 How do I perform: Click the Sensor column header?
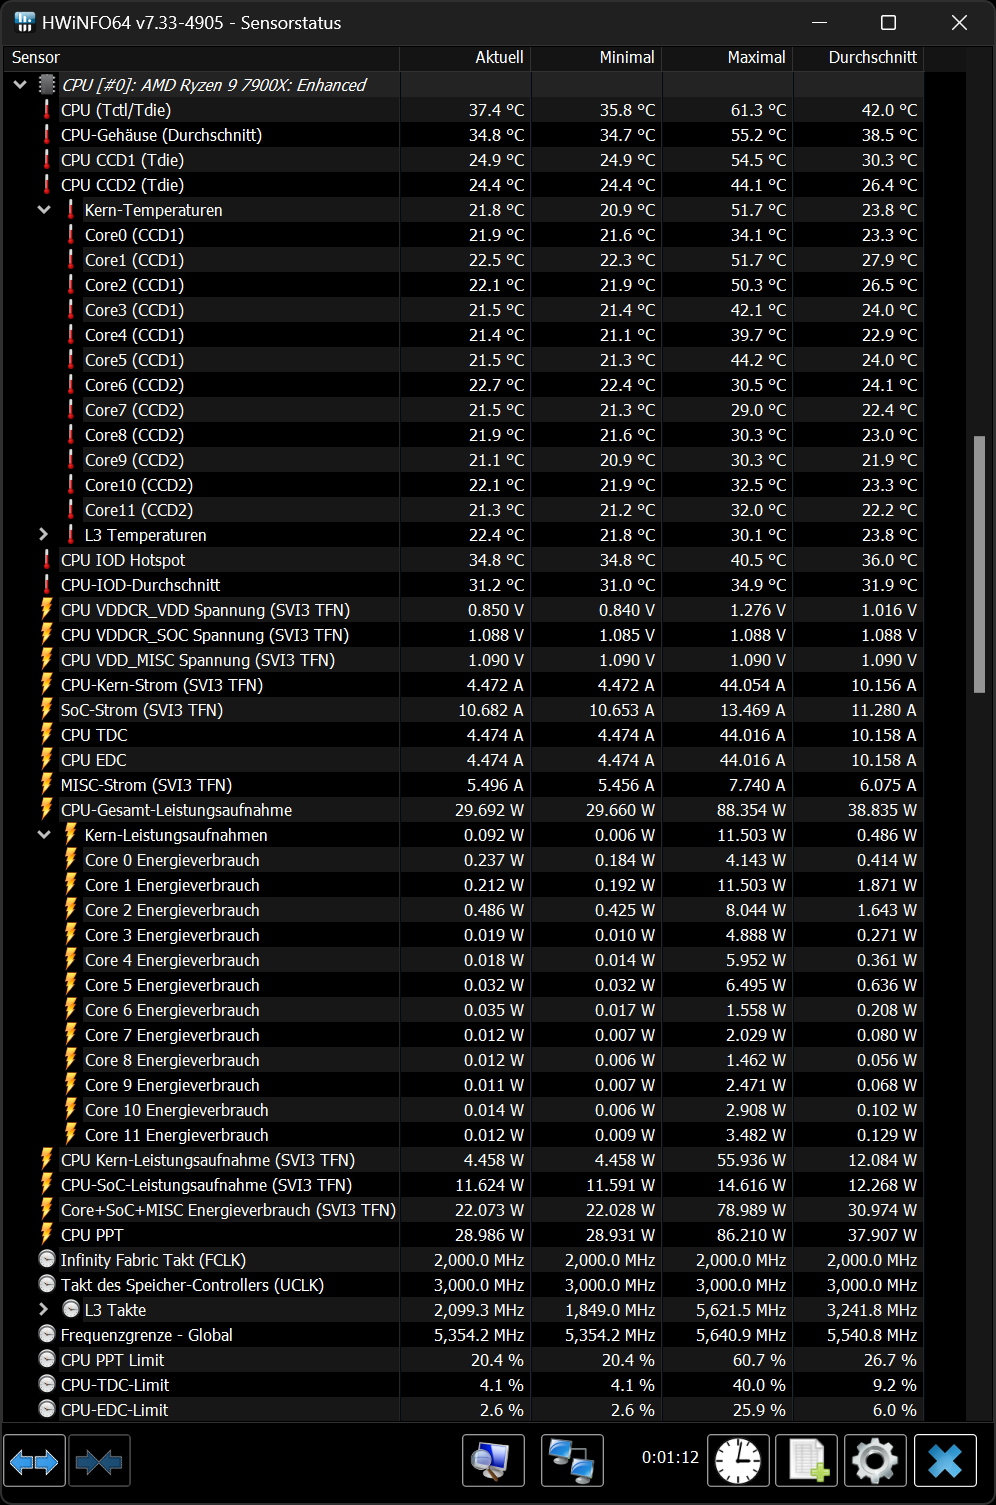(200, 58)
